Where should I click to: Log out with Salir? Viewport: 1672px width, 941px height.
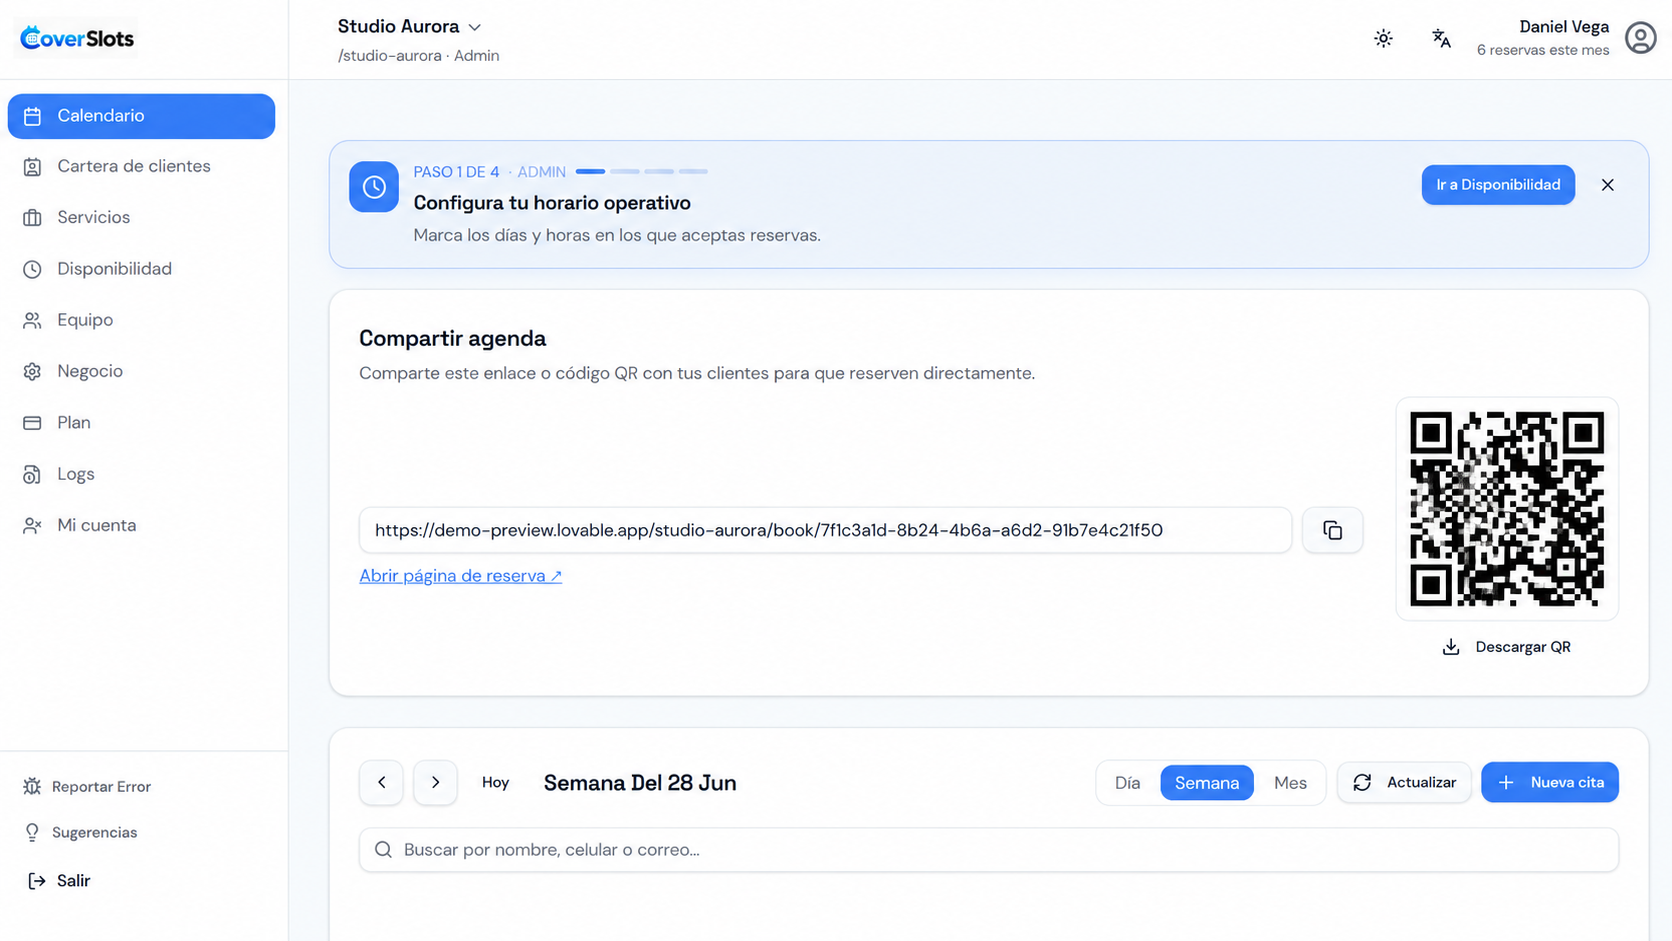point(73,881)
